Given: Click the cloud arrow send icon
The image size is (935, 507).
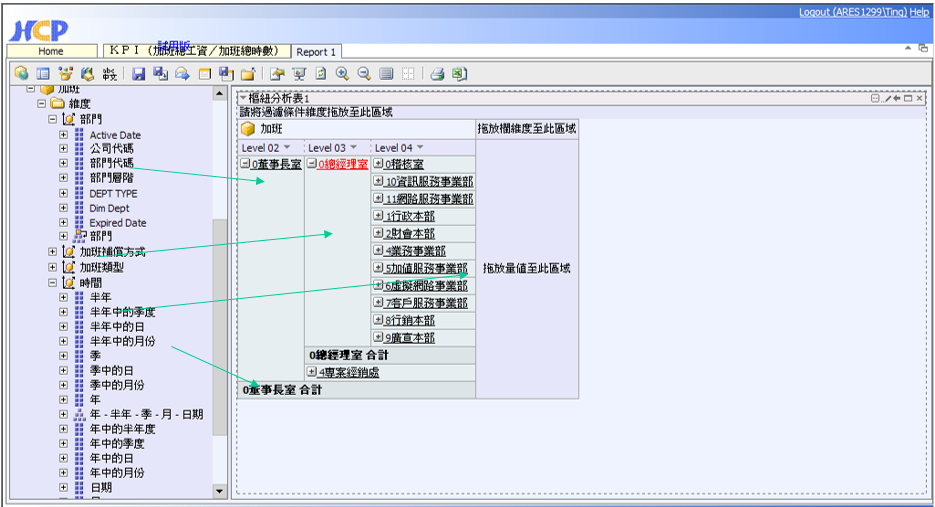Looking at the screenshot, I should 182,73.
